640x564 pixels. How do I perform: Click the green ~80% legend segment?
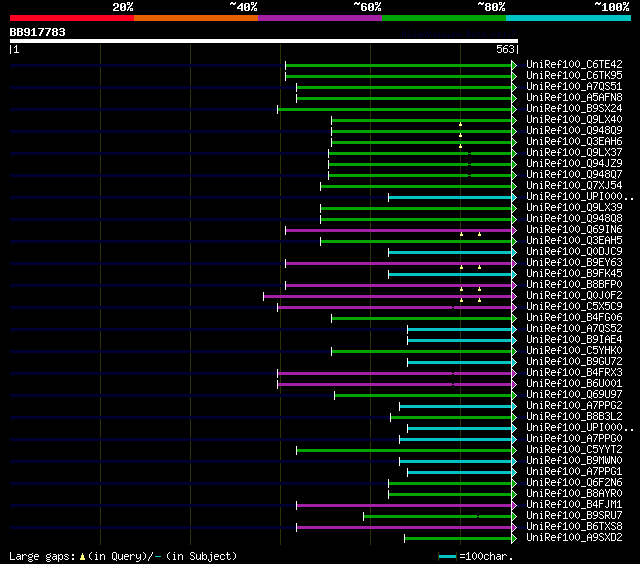coord(444,18)
